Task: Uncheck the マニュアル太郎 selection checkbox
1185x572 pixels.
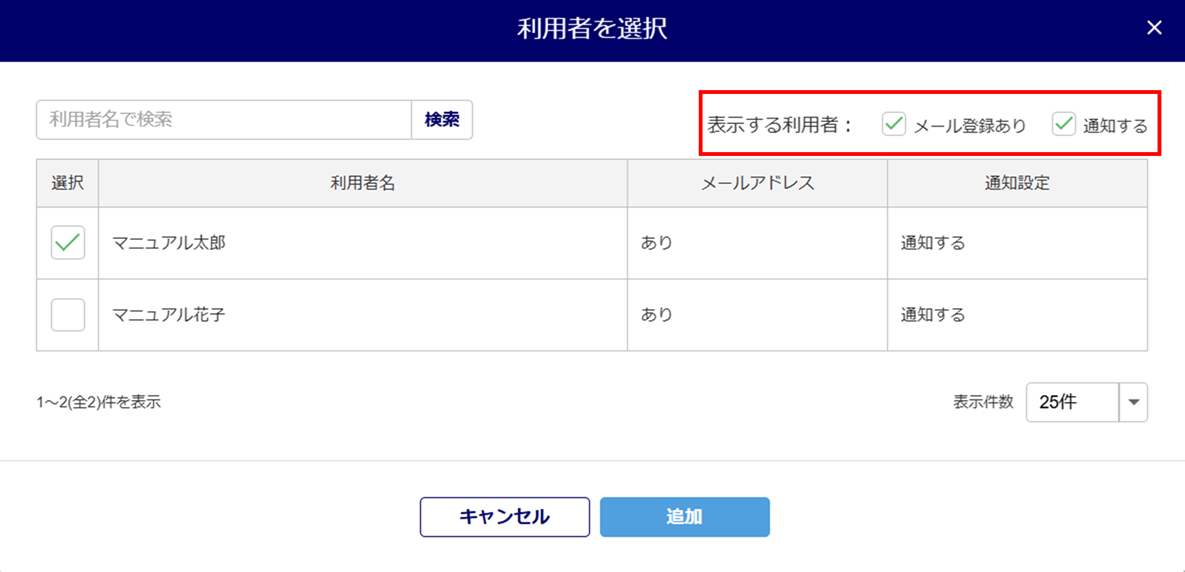Action: click(x=68, y=243)
